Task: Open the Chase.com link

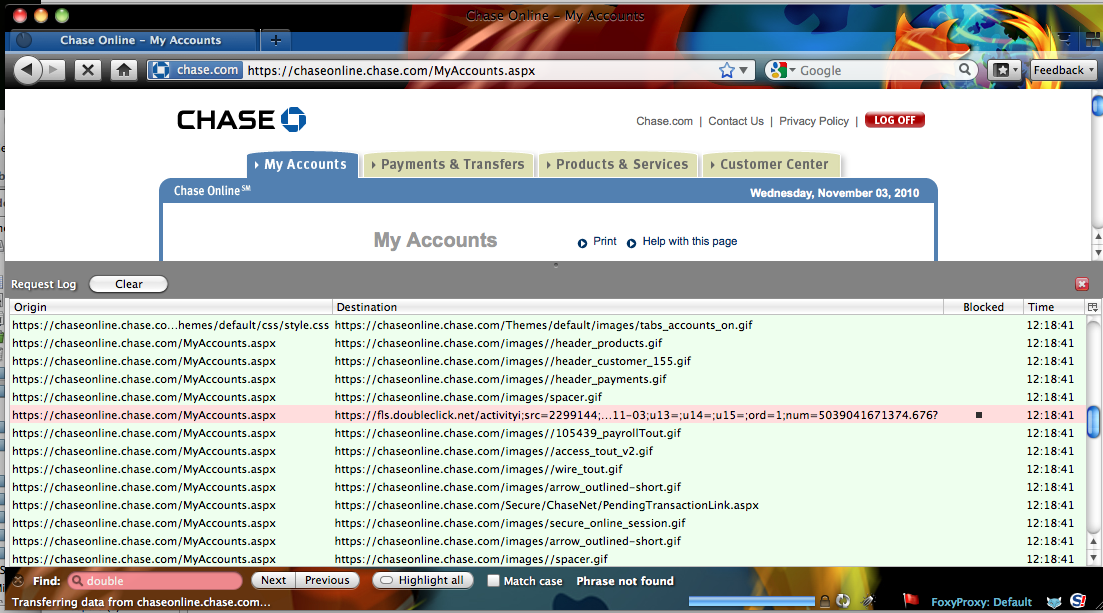Action: pyautogui.click(x=664, y=121)
